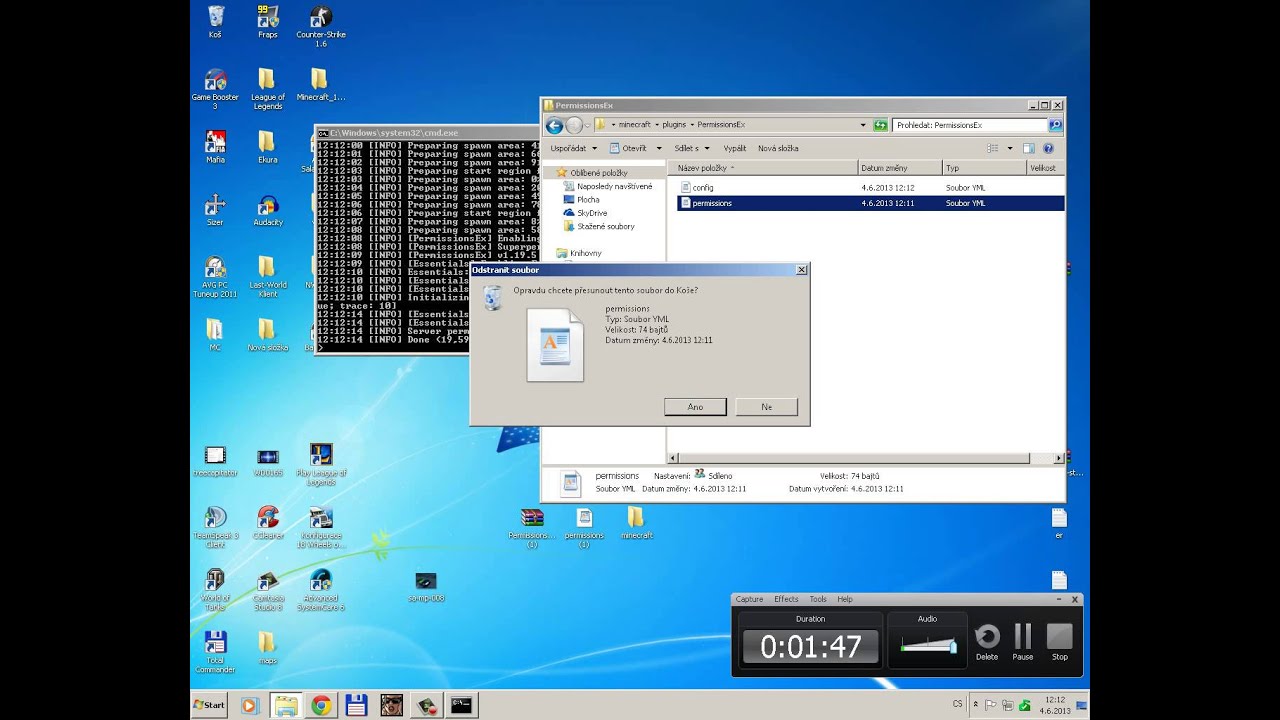Screen dimensions: 1280x720
Task: Select the Audacity desktop icon
Action: (x=268, y=210)
